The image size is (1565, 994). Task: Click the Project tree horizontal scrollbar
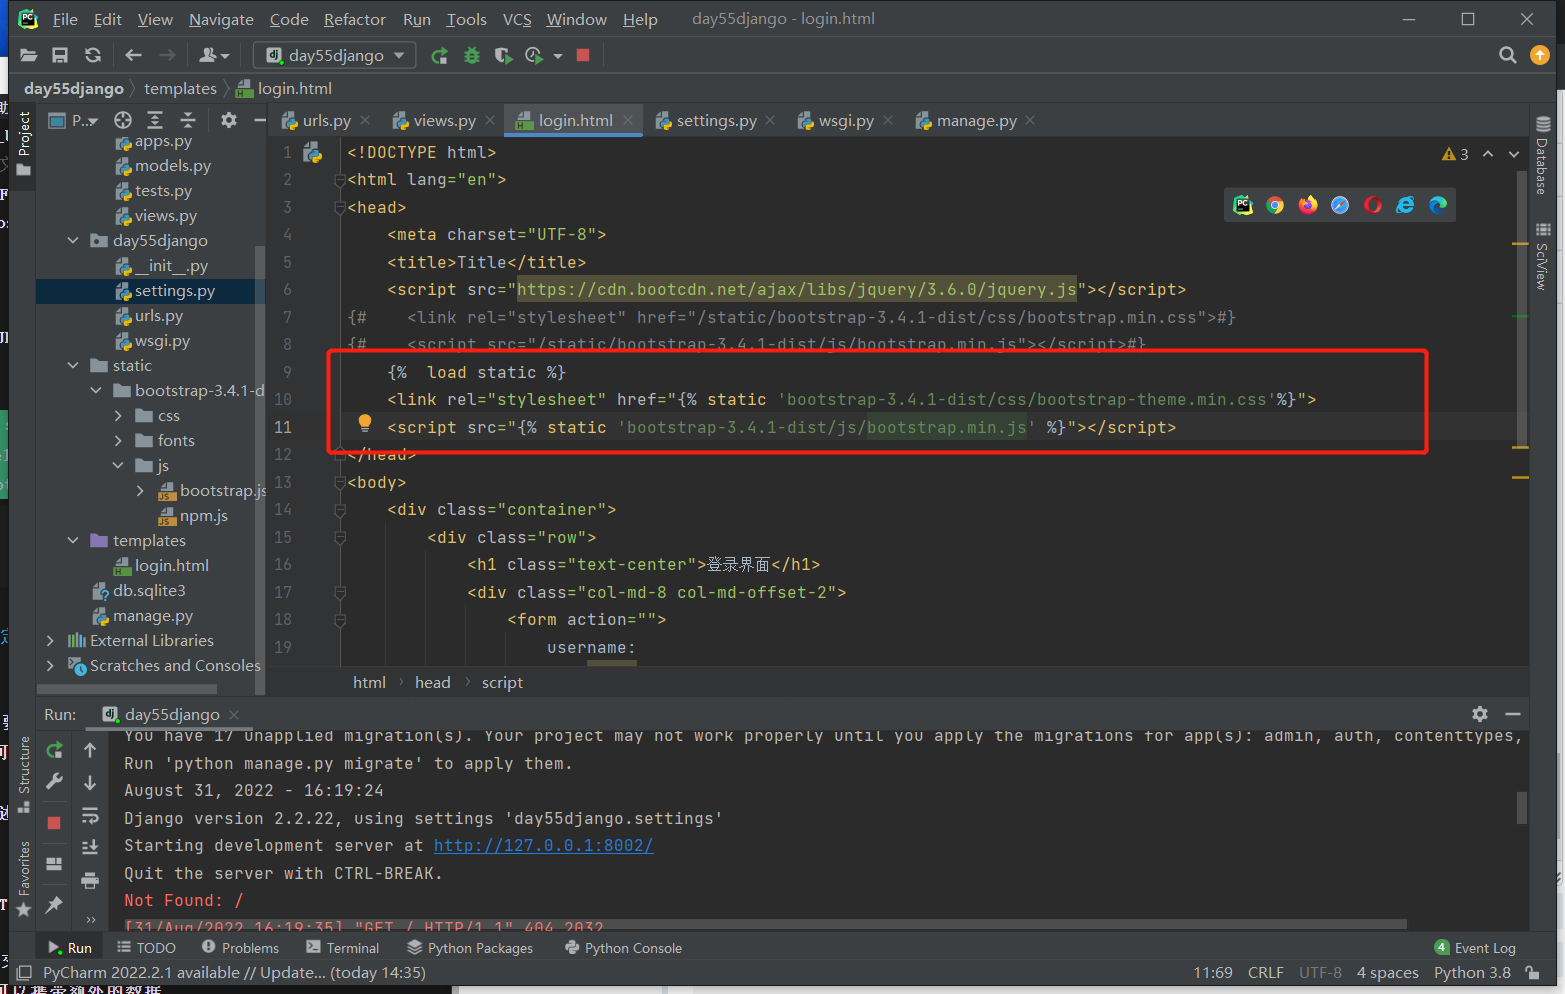(x=128, y=688)
